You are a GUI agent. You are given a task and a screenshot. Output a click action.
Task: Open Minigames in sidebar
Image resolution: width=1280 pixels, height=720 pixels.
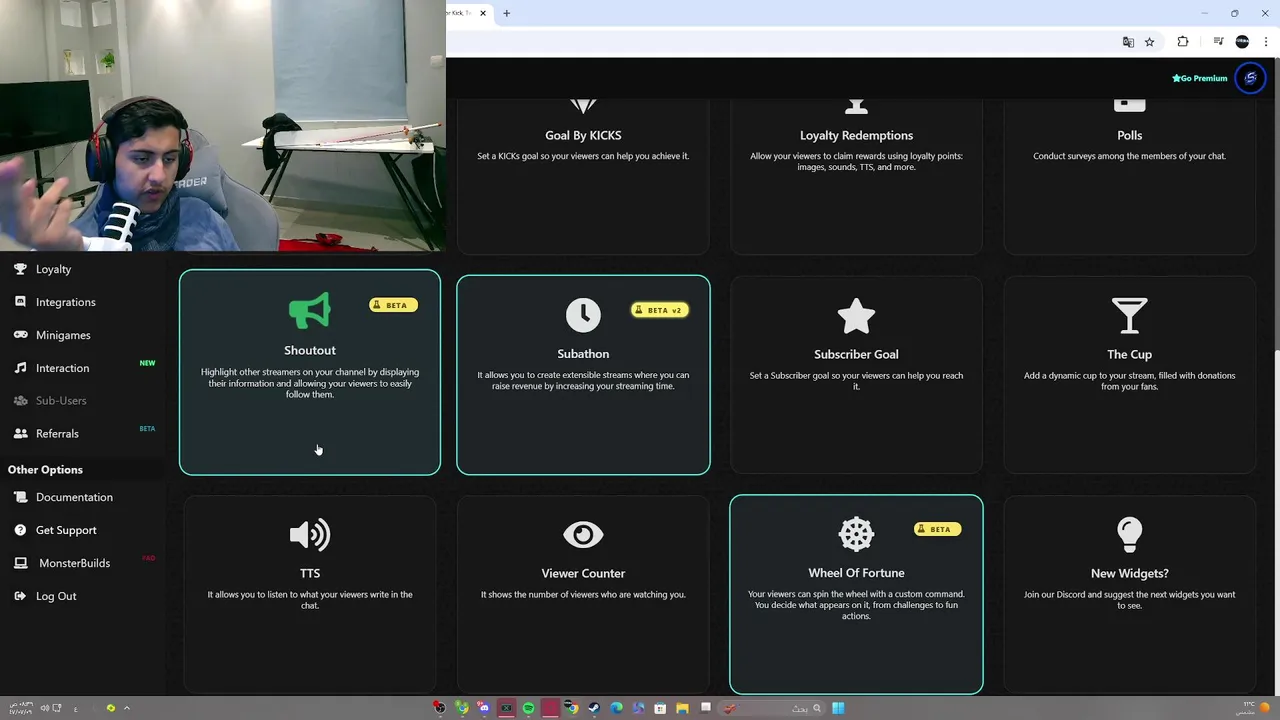pyautogui.click(x=63, y=335)
